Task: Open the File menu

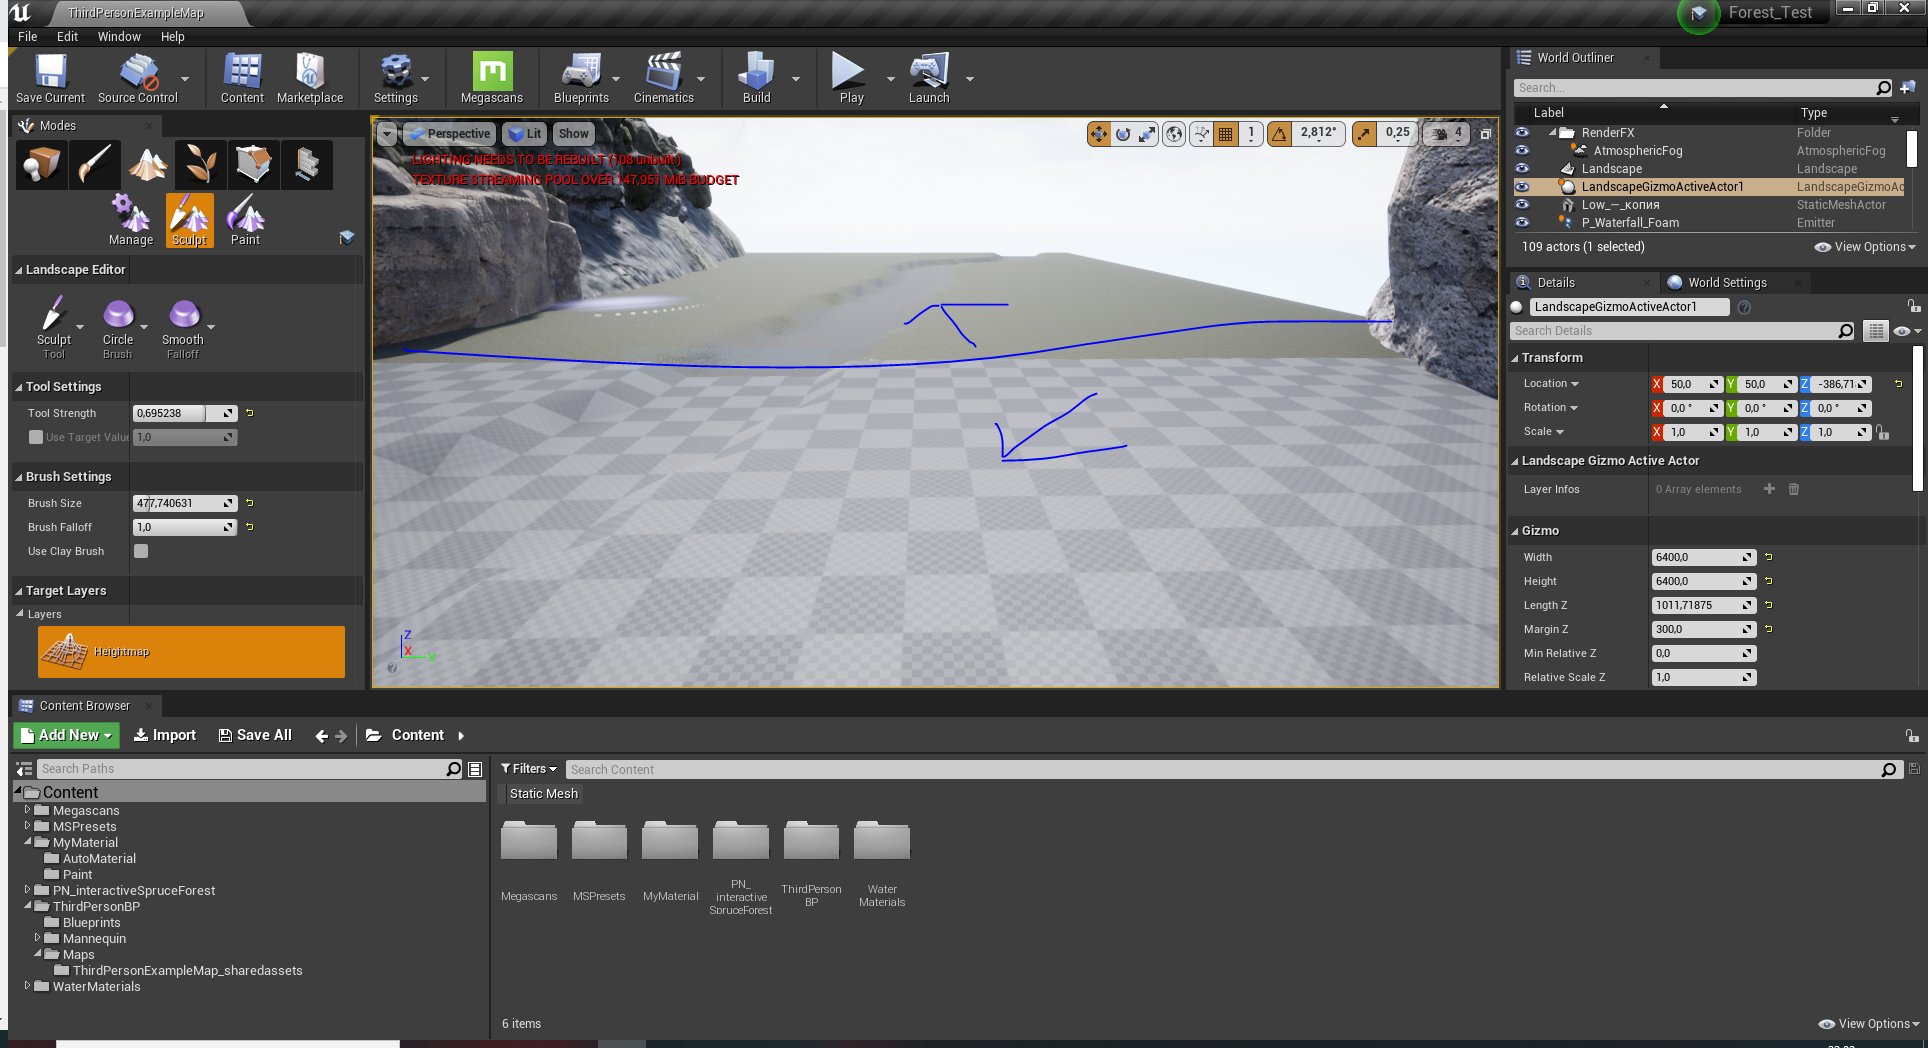Action: 27,37
